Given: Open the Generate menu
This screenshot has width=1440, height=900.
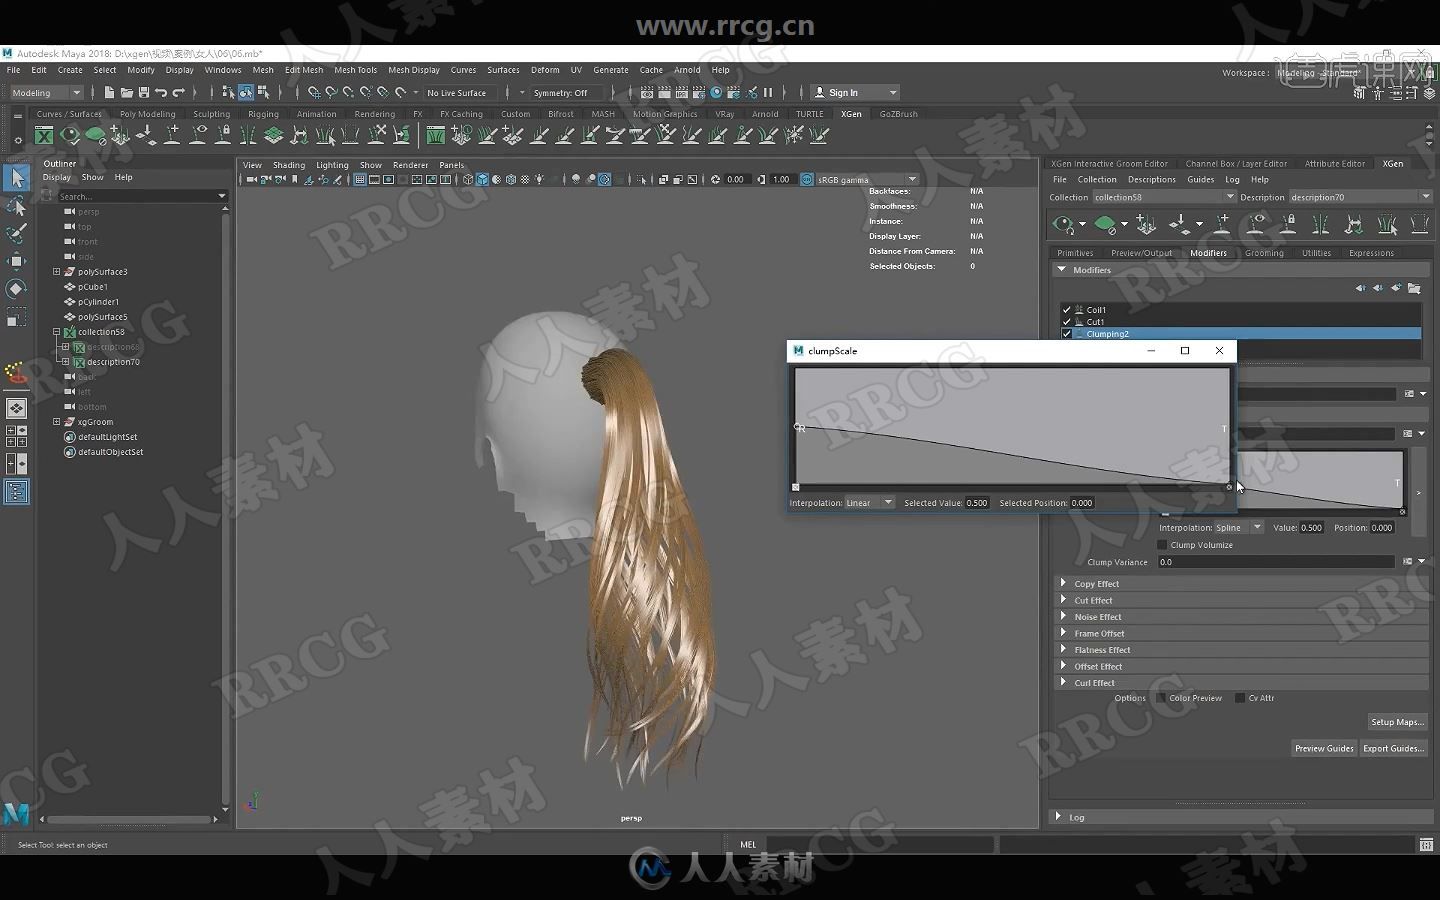Looking at the screenshot, I should (x=611, y=70).
